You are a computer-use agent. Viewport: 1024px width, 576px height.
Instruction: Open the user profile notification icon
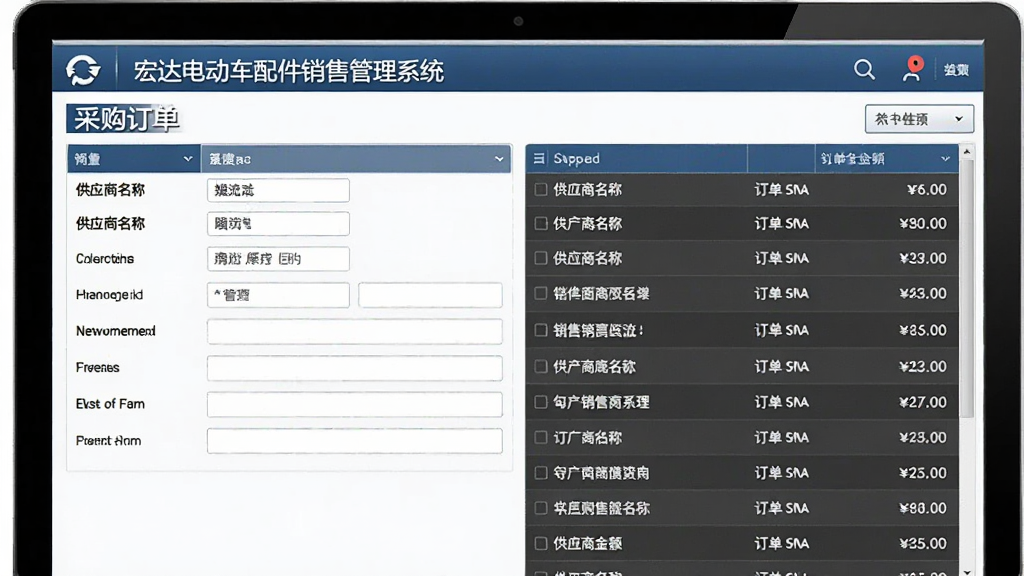click(912, 69)
